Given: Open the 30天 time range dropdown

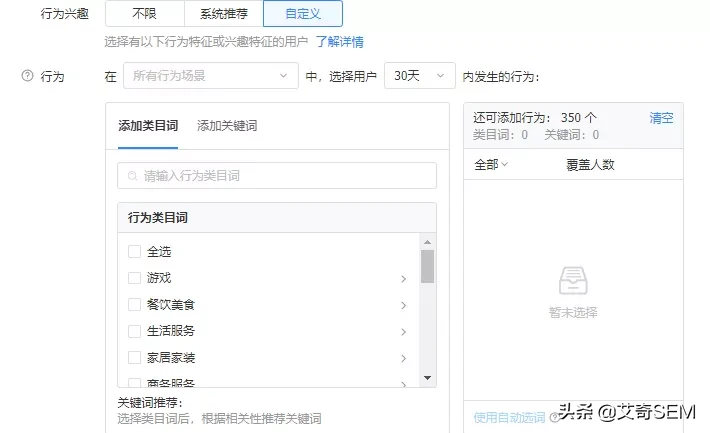Looking at the screenshot, I should click(420, 76).
